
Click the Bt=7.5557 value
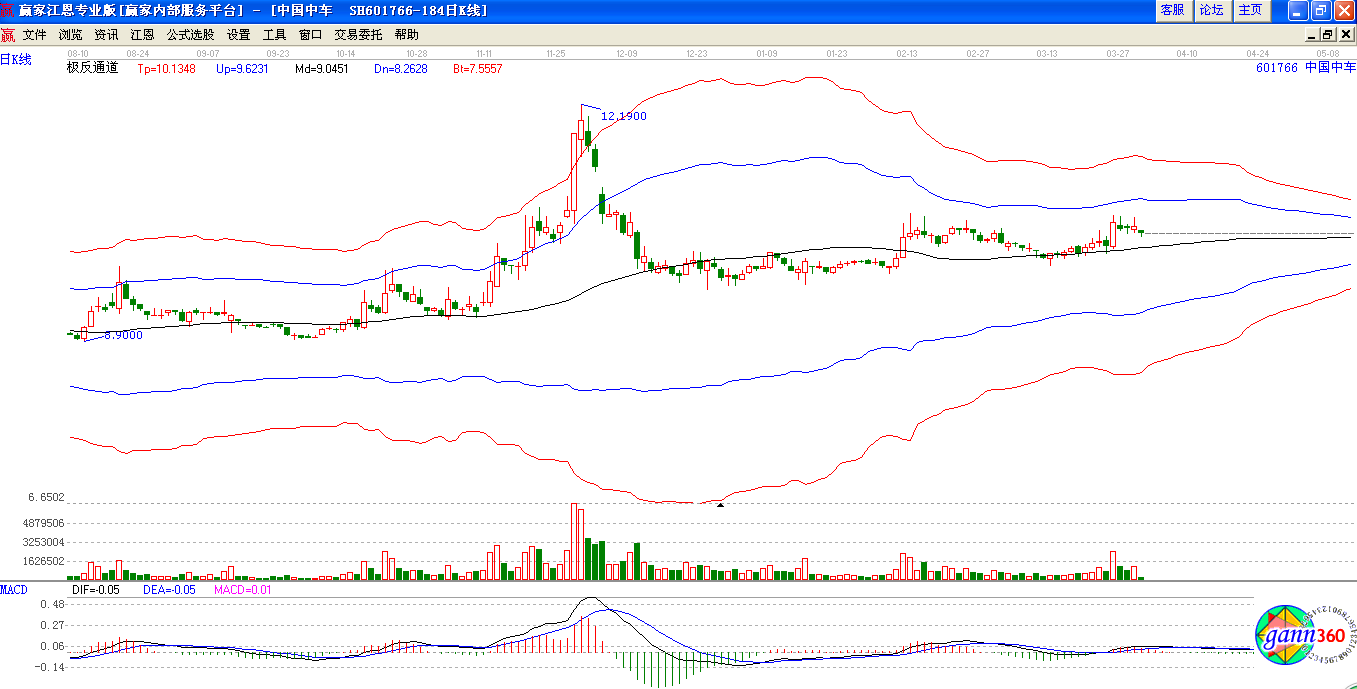point(477,69)
